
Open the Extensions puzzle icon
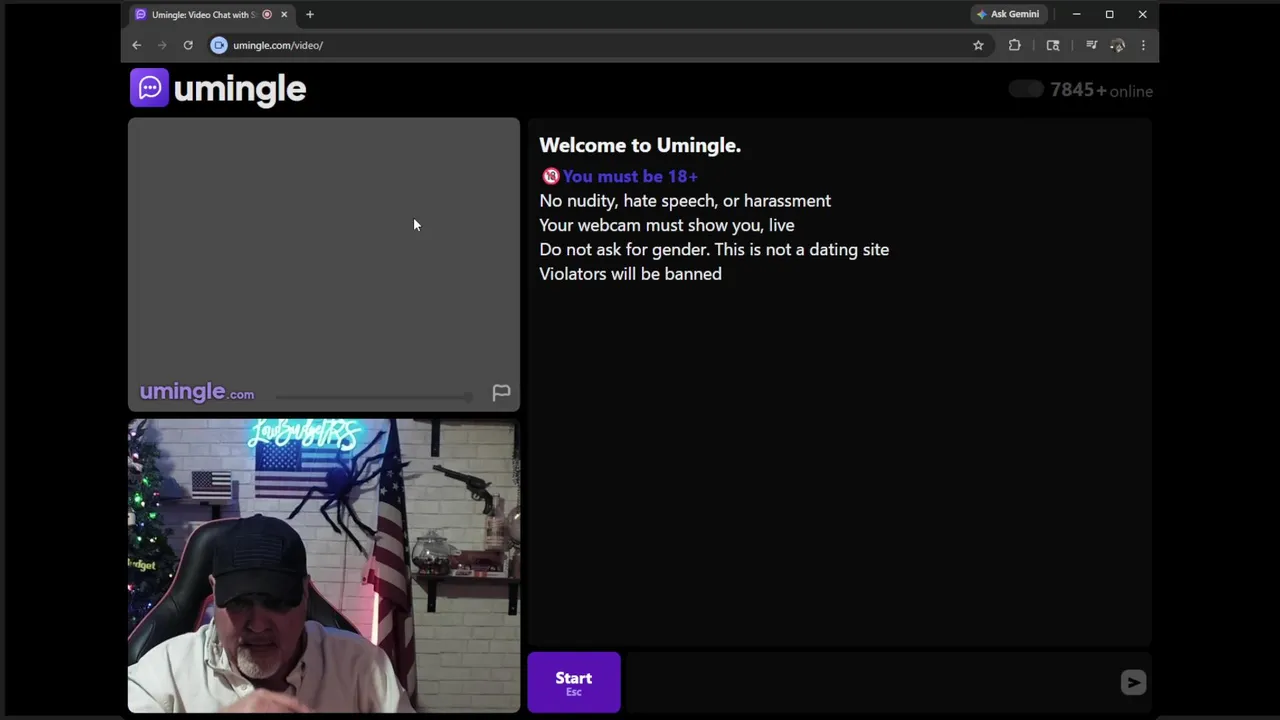(x=1014, y=45)
